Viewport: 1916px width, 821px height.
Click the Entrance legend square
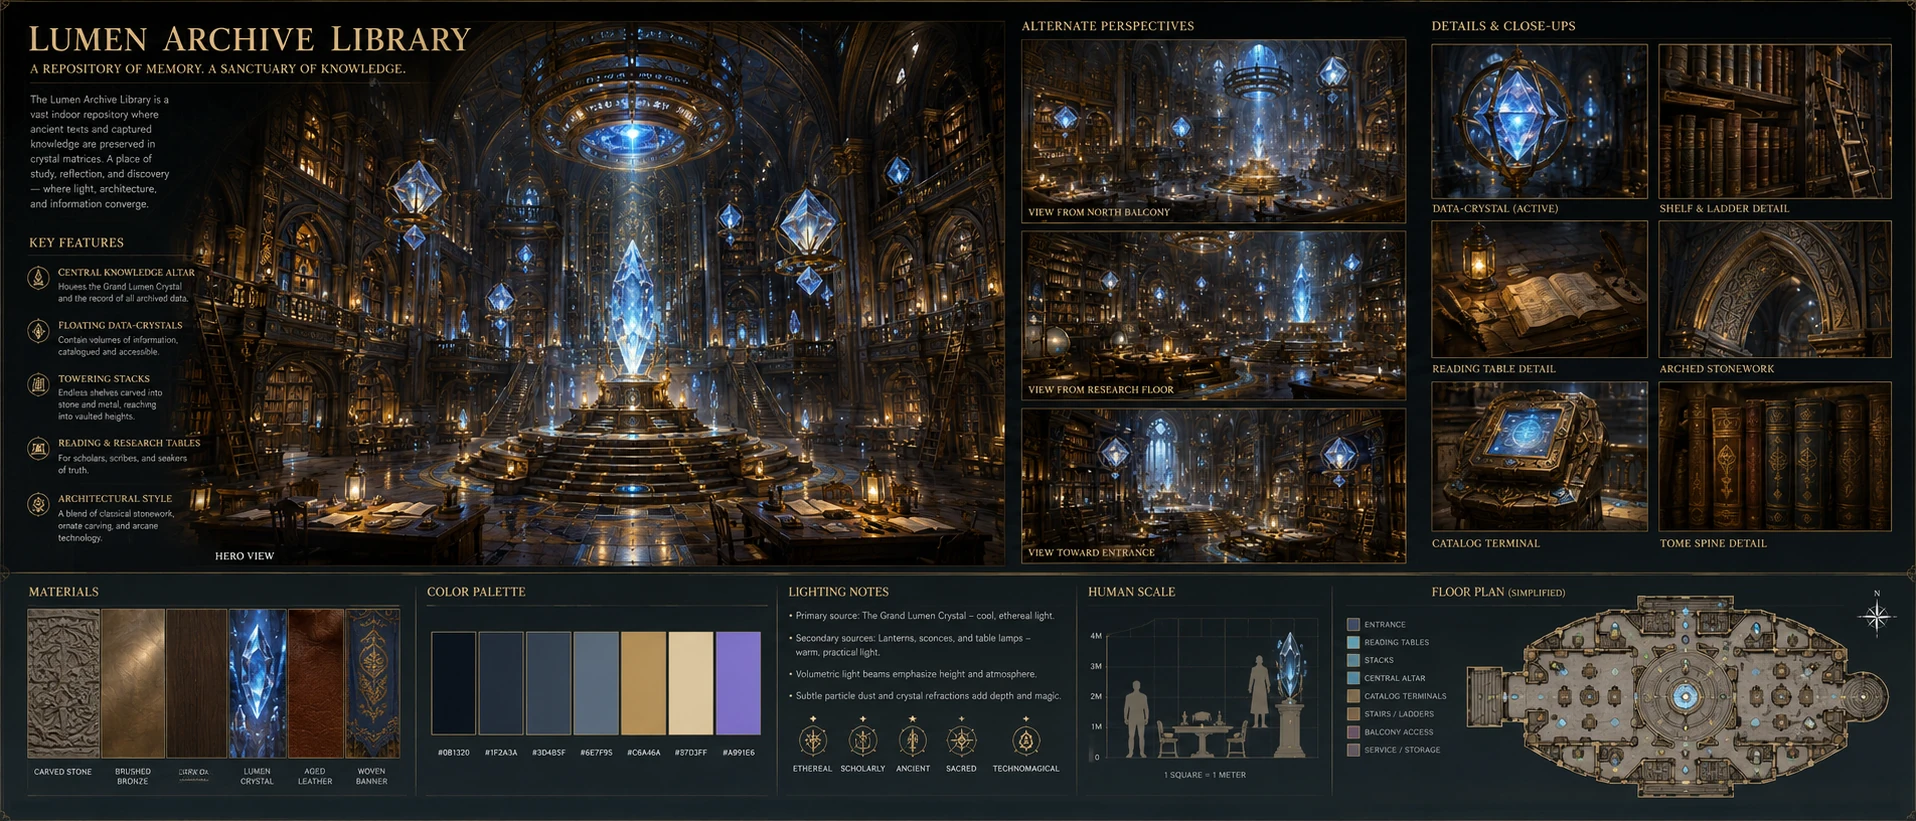[1353, 624]
